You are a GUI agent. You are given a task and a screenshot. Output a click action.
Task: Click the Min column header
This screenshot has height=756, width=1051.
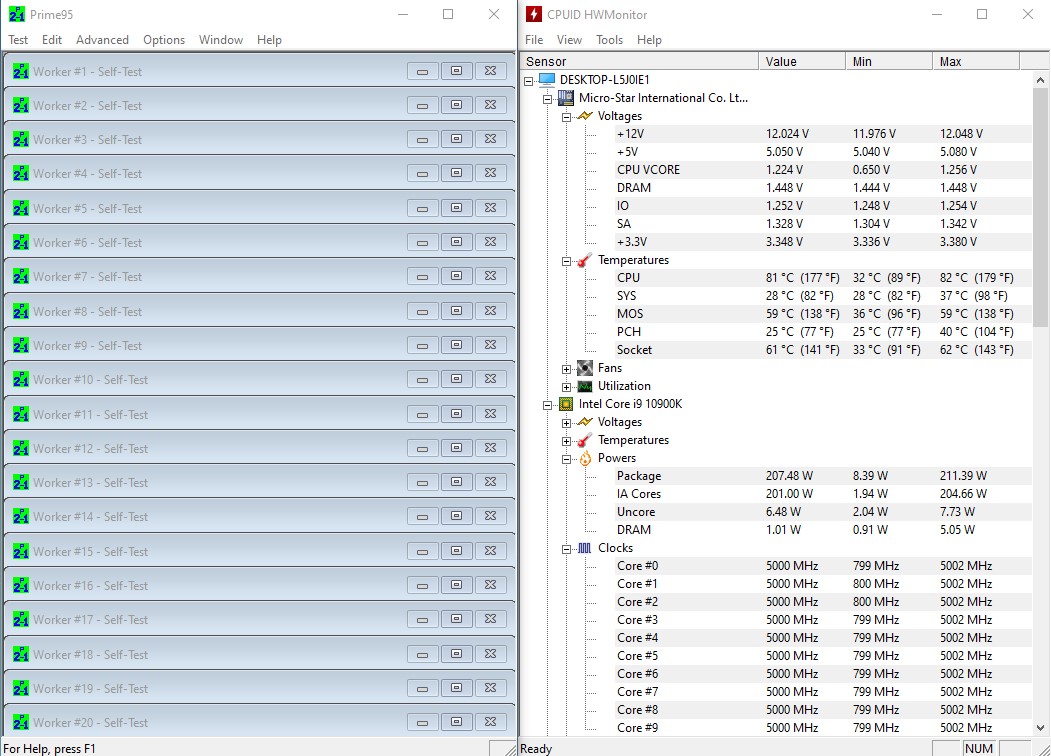[x=889, y=61]
